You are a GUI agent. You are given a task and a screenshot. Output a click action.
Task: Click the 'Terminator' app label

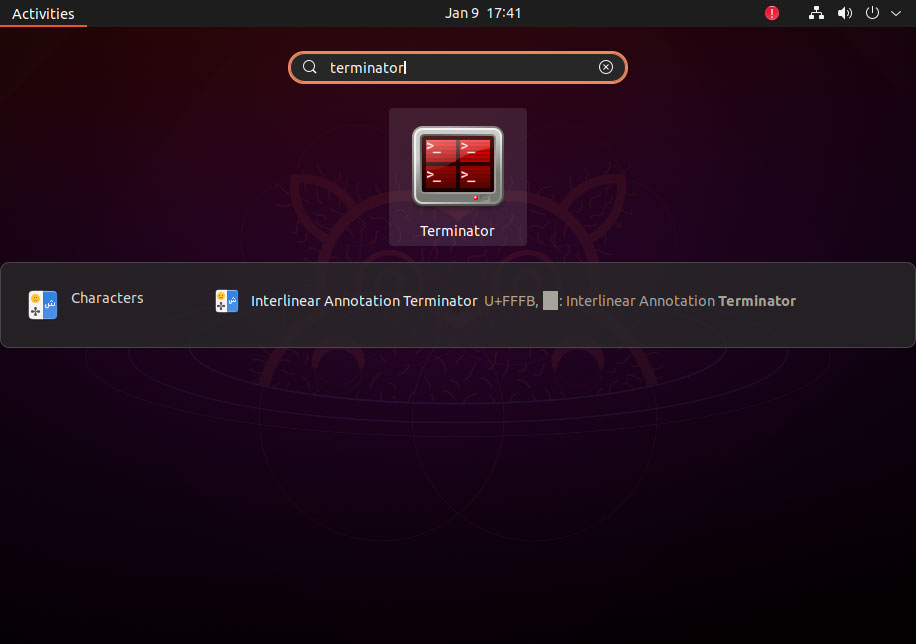pyautogui.click(x=457, y=231)
